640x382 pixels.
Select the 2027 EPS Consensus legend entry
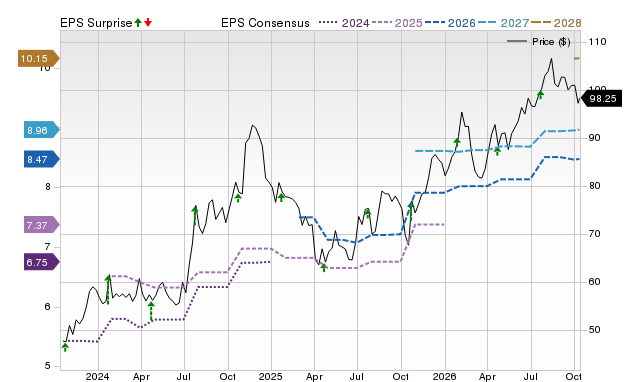coord(503,23)
